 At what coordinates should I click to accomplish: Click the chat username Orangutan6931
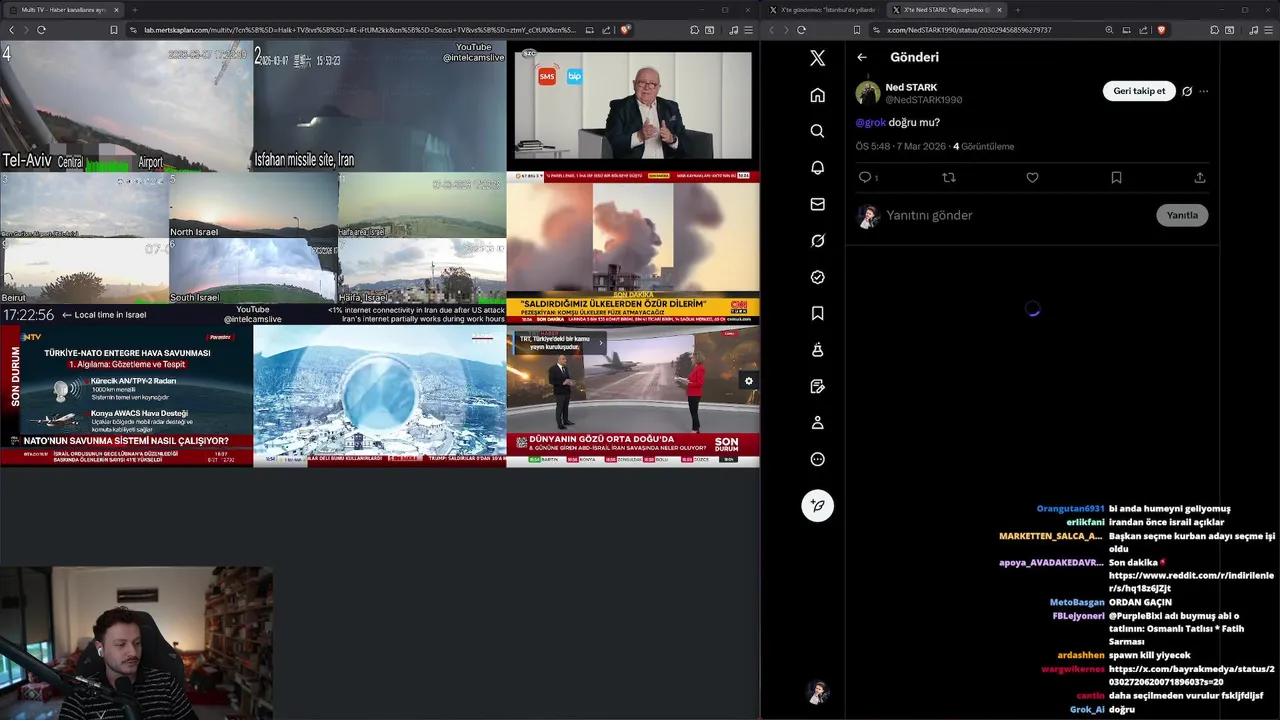[1070, 509]
